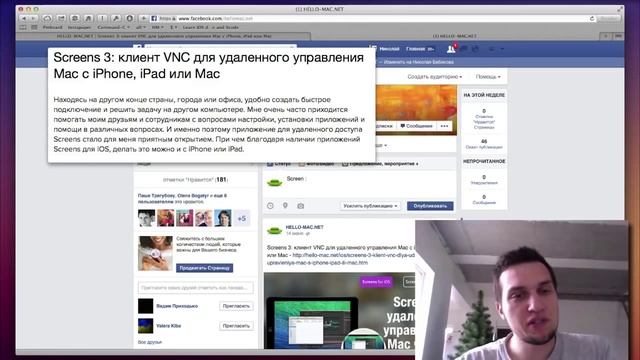Screen dimensions: 640x360
Task: Click the friends invite search field
Action: click(x=196, y=288)
